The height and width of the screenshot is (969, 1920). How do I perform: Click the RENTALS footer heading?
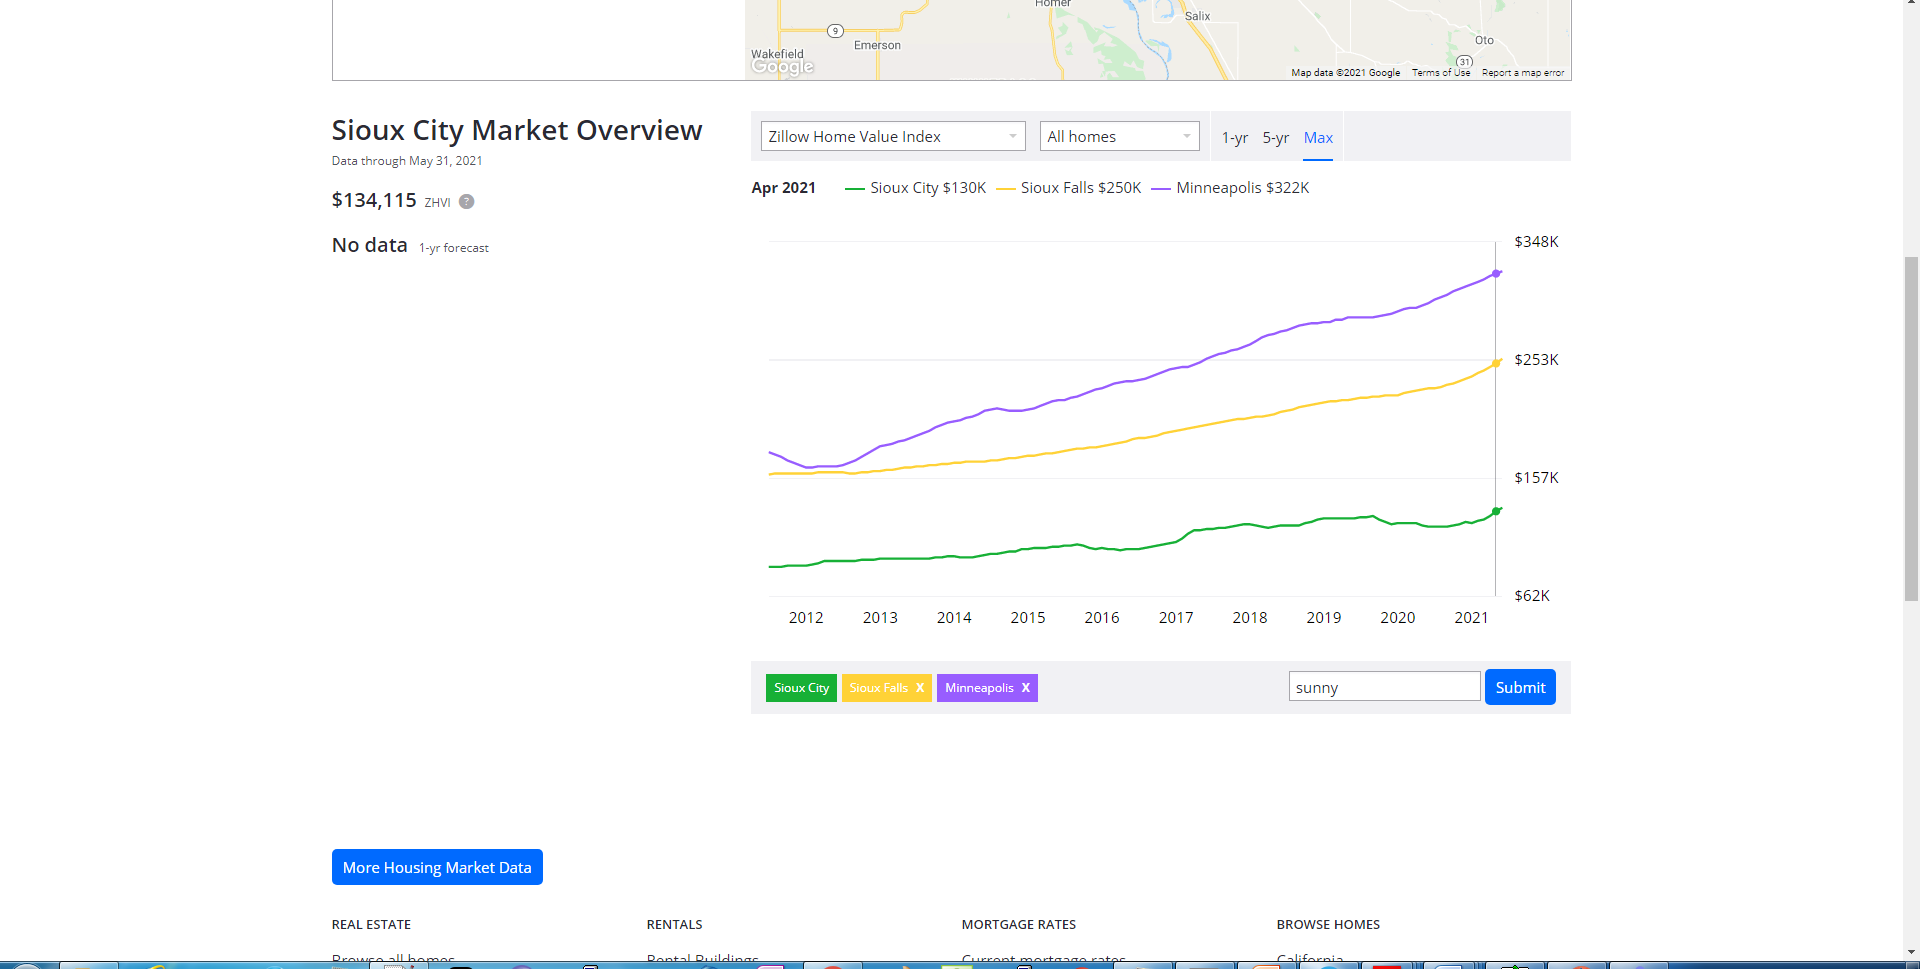[675, 925]
